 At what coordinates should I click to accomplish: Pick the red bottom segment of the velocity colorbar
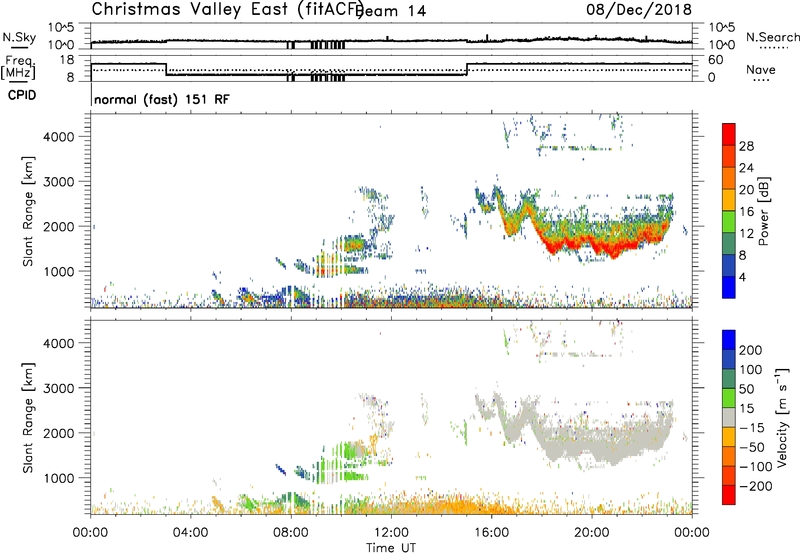(x=729, y=495)
